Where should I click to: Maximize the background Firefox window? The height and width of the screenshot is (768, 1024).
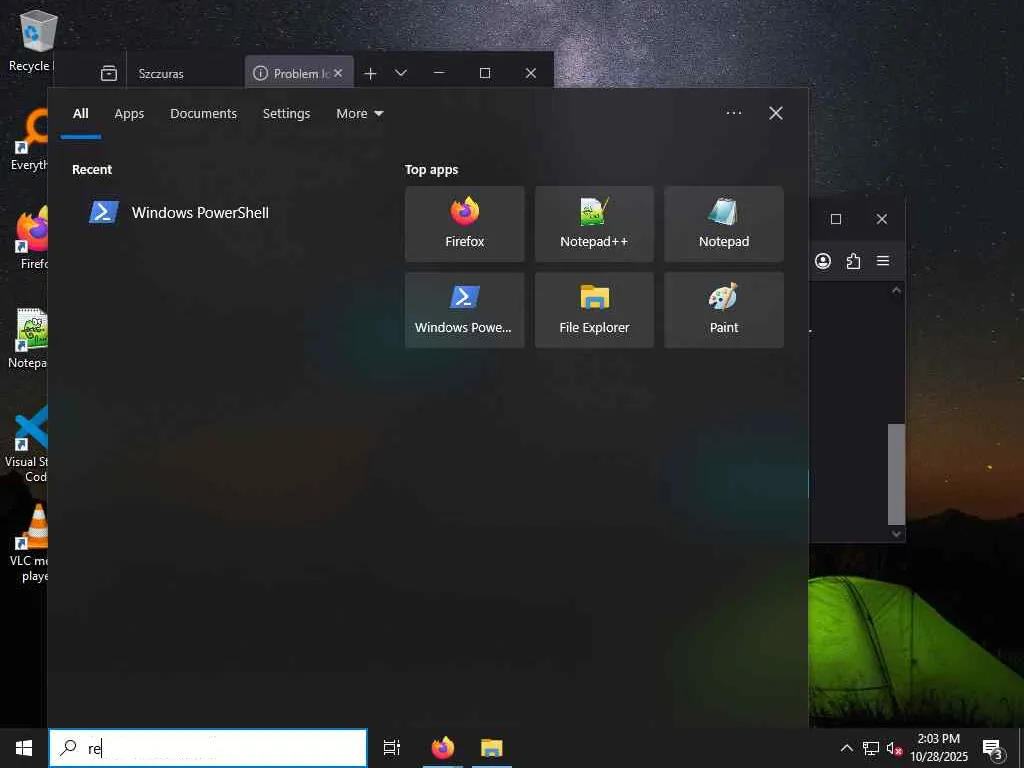(x=835, y=219)
